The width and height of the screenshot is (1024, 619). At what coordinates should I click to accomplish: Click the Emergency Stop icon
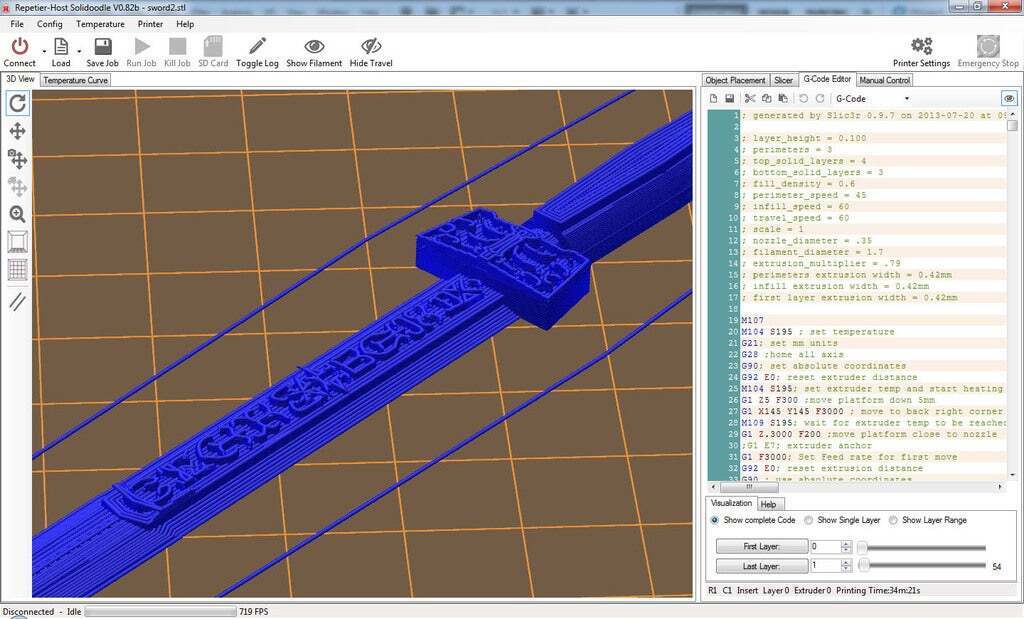coord(988,46)
